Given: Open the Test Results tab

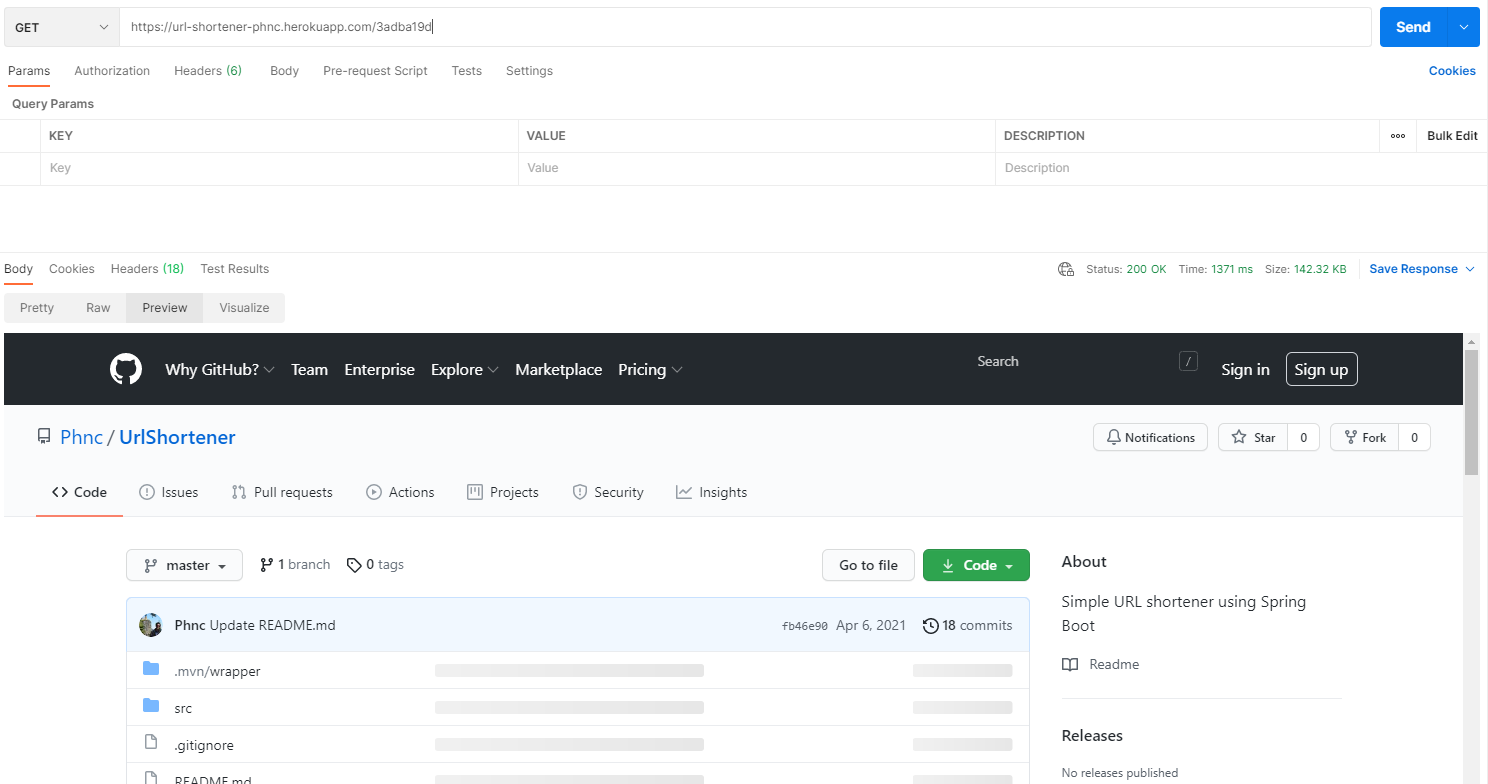Looking at the screenshot, I should tap(234, 269).
